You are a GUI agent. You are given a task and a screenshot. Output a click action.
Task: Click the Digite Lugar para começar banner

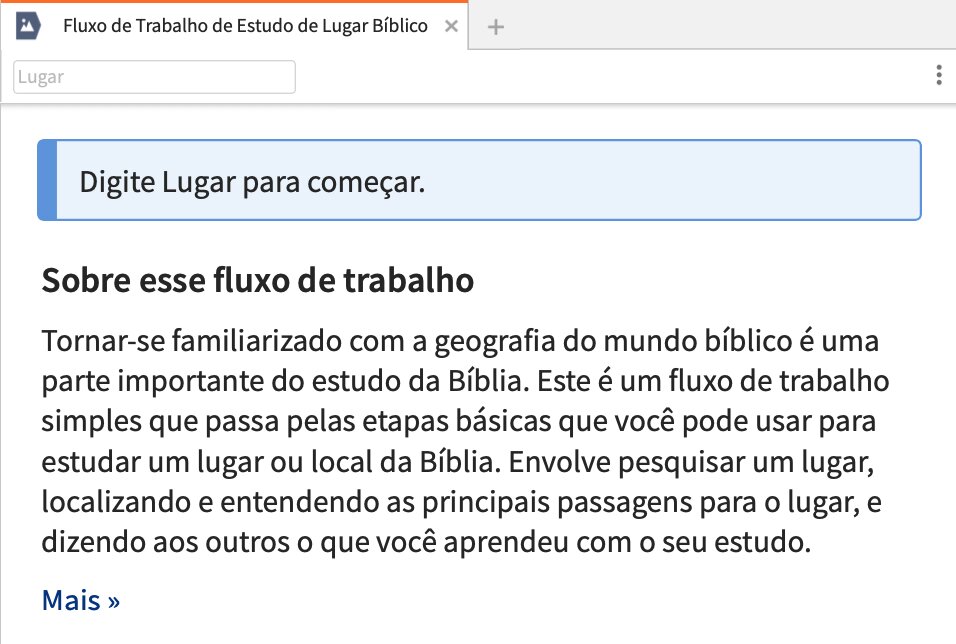479,180
